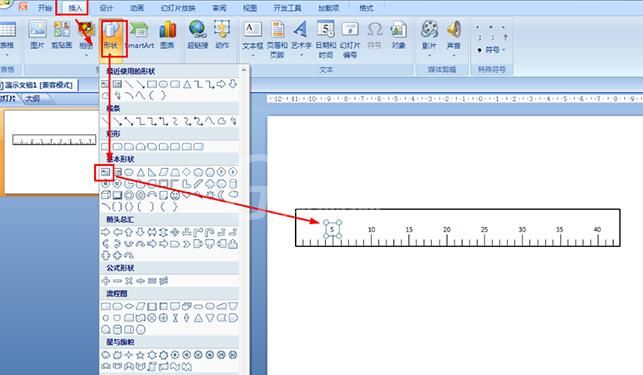
Task: Open the 动画 ribbon tab
Action: pos(137,7)
